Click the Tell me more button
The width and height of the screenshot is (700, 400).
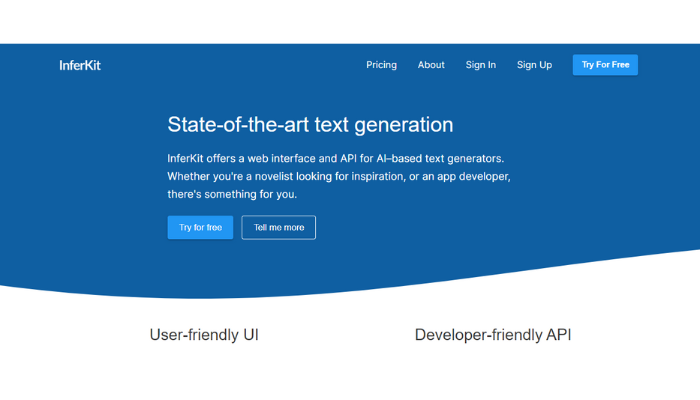[279, 227]
